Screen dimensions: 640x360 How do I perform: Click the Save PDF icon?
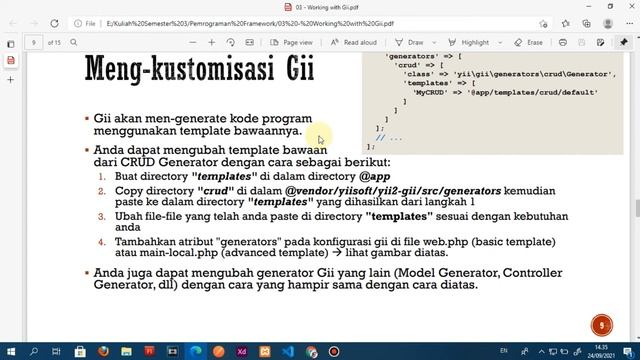(x=582, y=42)
